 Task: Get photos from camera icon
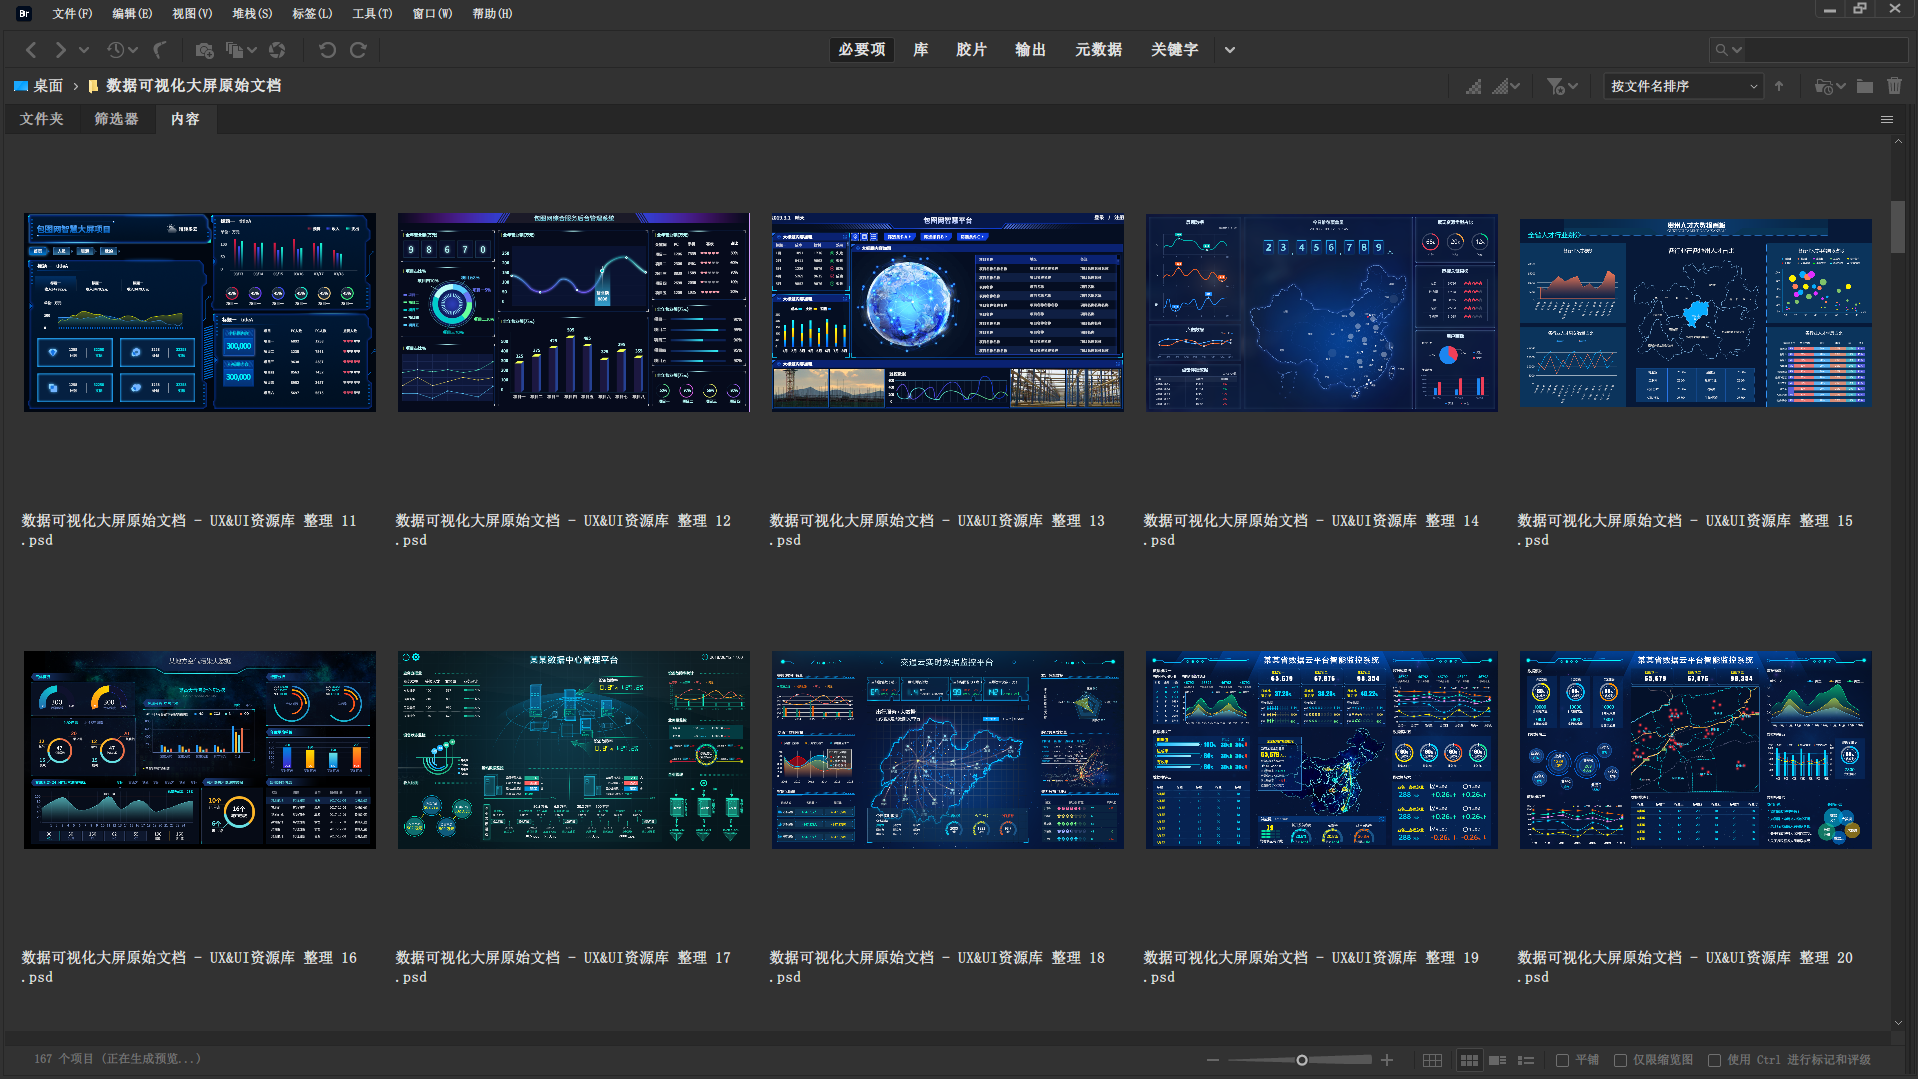click(x=205, y=50)
